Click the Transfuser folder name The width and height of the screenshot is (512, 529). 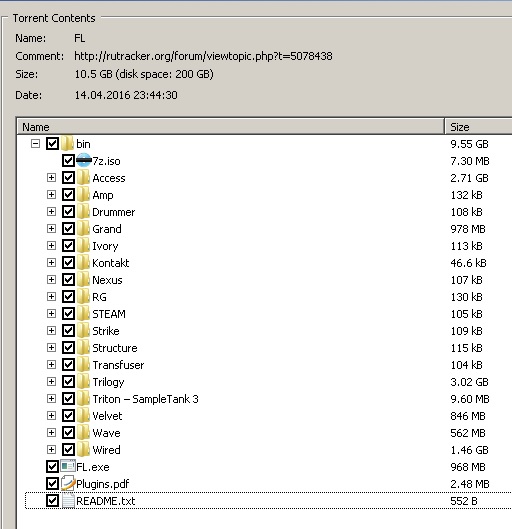point(118,365)
